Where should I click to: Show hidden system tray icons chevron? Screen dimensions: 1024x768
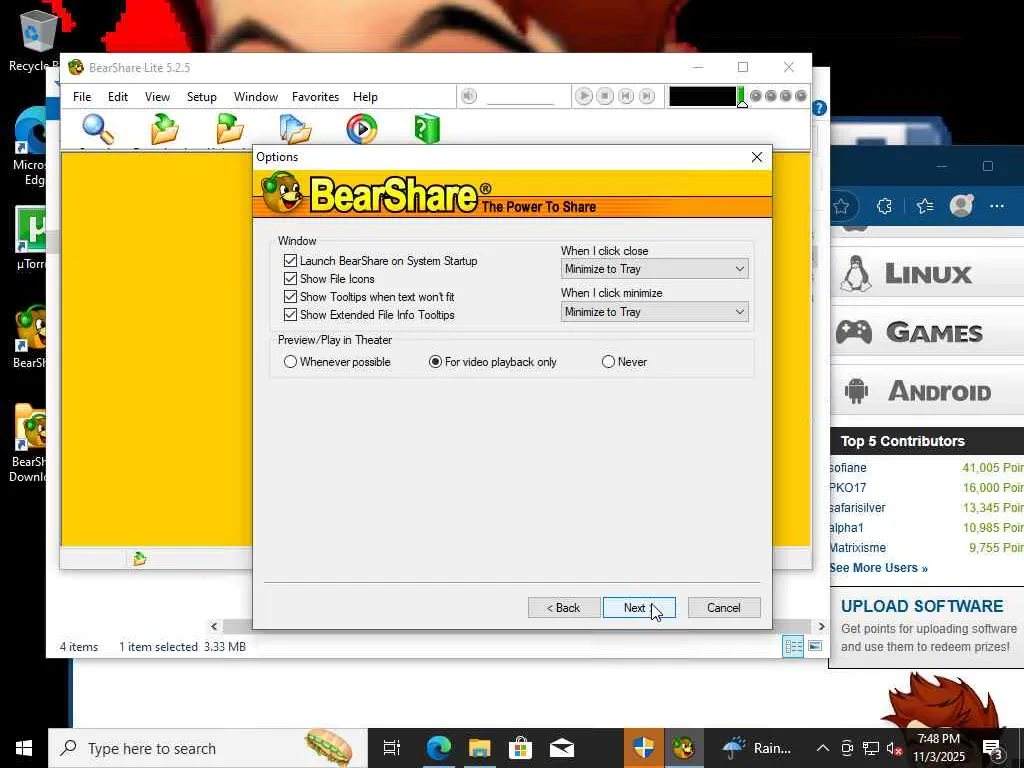click(823, 748)
